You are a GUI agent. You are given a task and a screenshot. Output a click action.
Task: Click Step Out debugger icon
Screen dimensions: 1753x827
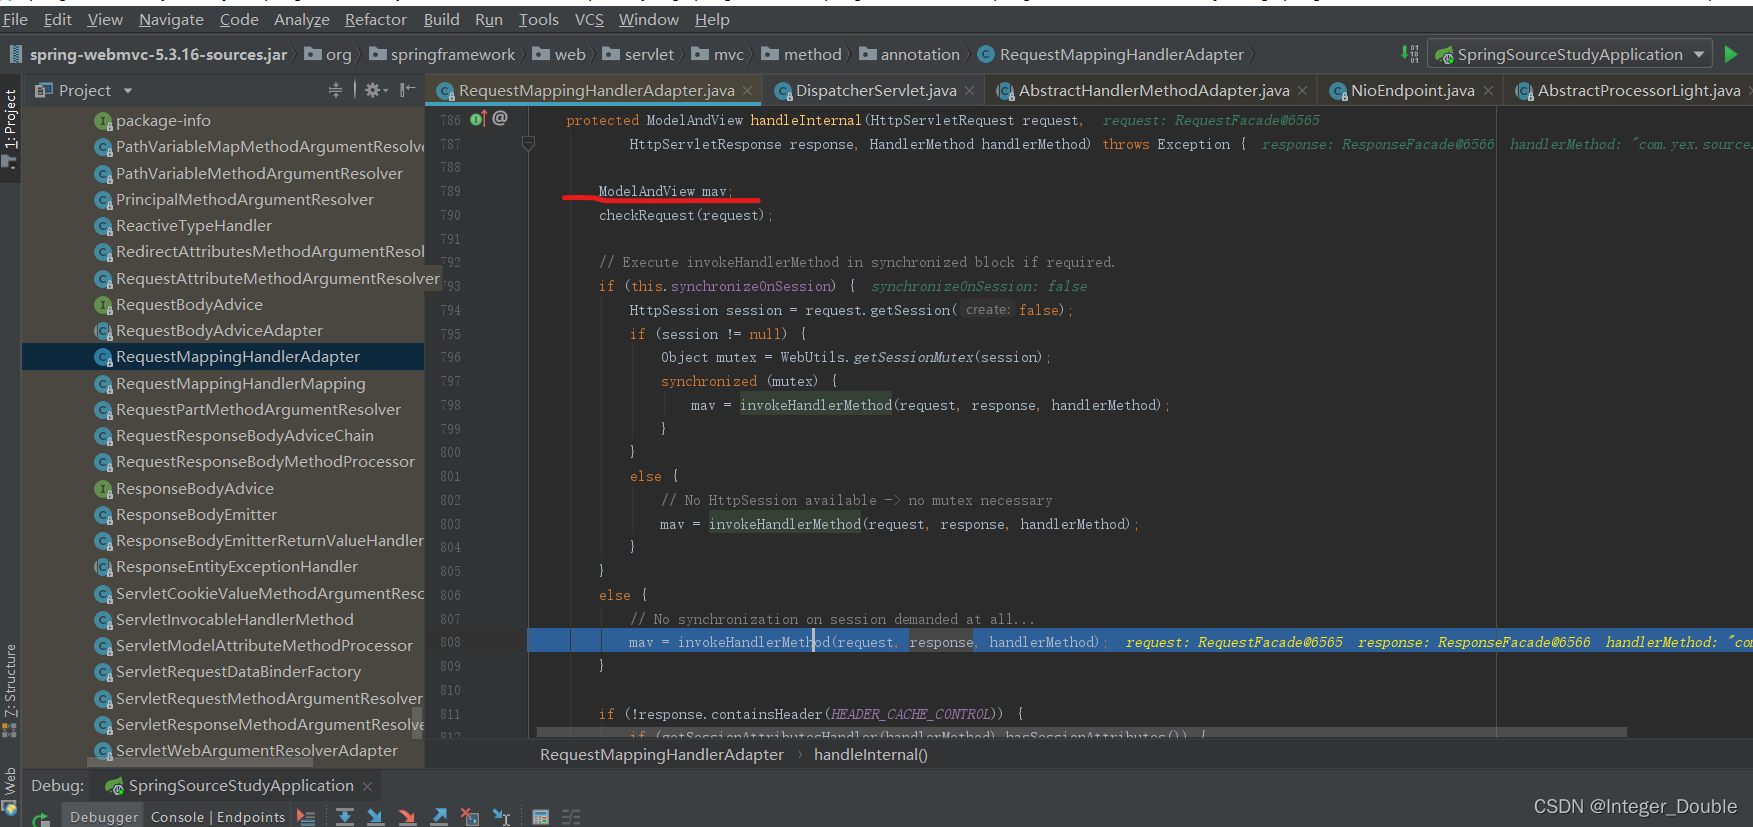(x=439, y=817)
